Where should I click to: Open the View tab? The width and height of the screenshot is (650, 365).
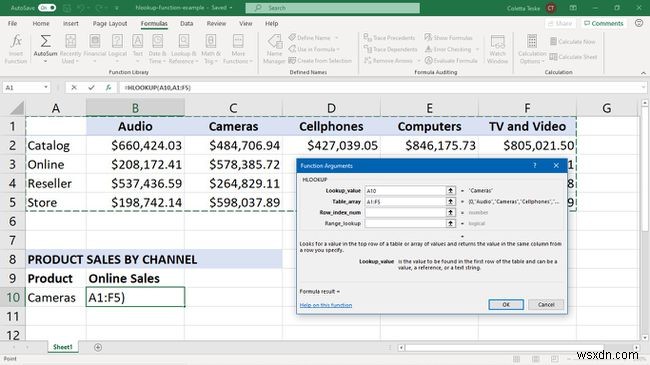coord(245,24)
